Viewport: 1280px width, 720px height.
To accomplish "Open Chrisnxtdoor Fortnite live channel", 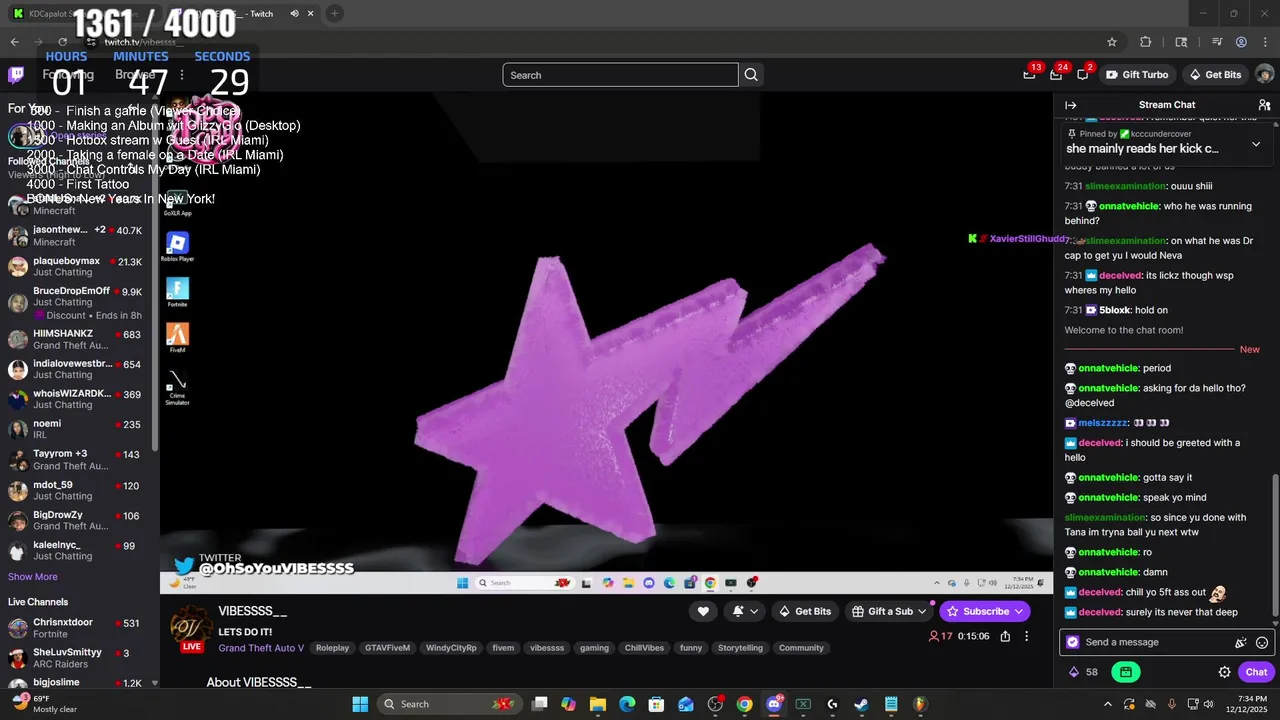I will point(75,628).
